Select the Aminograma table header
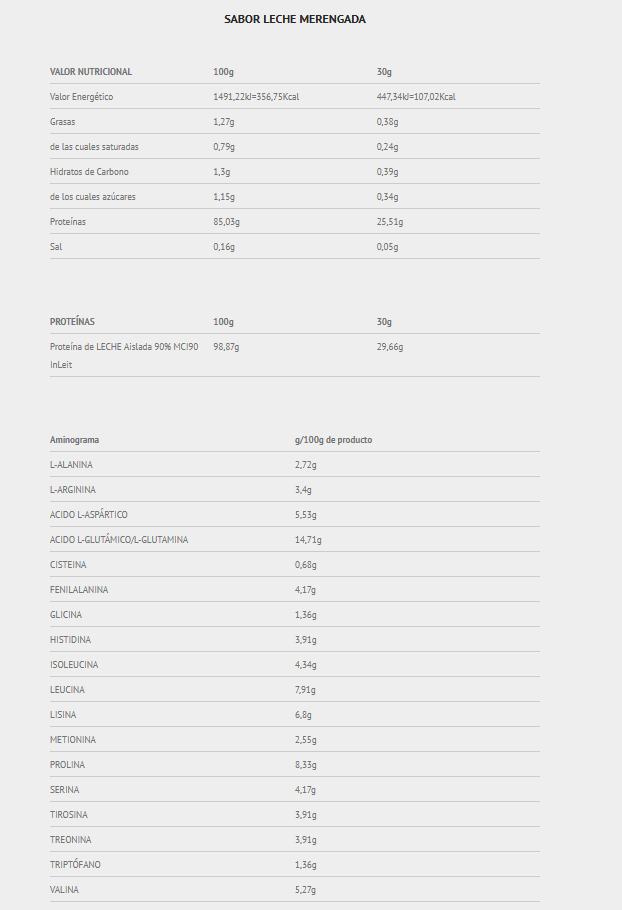Image resolution: width=622 pixels, height=910 pixels. 74,440
